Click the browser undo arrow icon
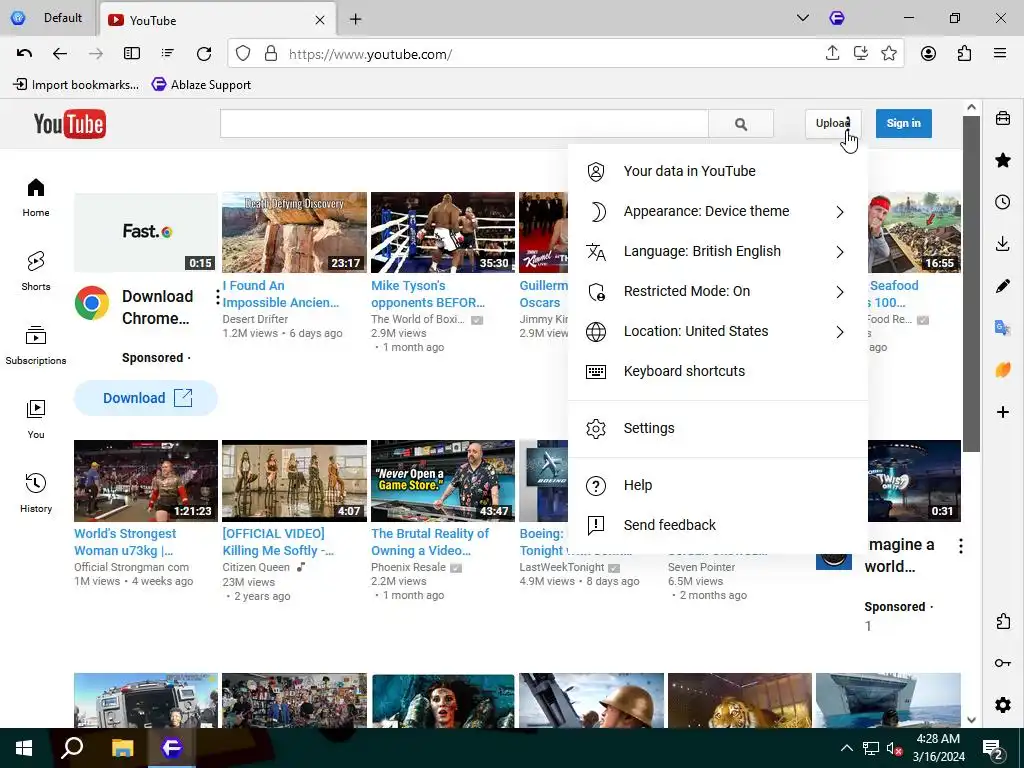 pyautogui.click(x=24, y=54)
